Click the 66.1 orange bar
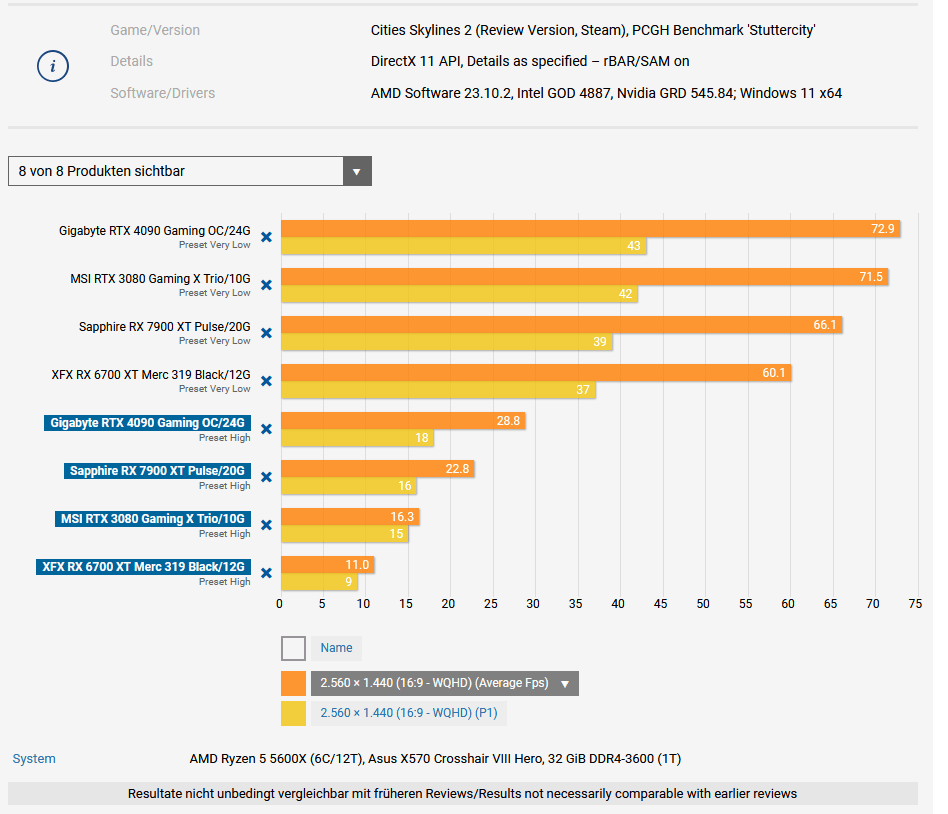948x814 pixels. [562, 325]
